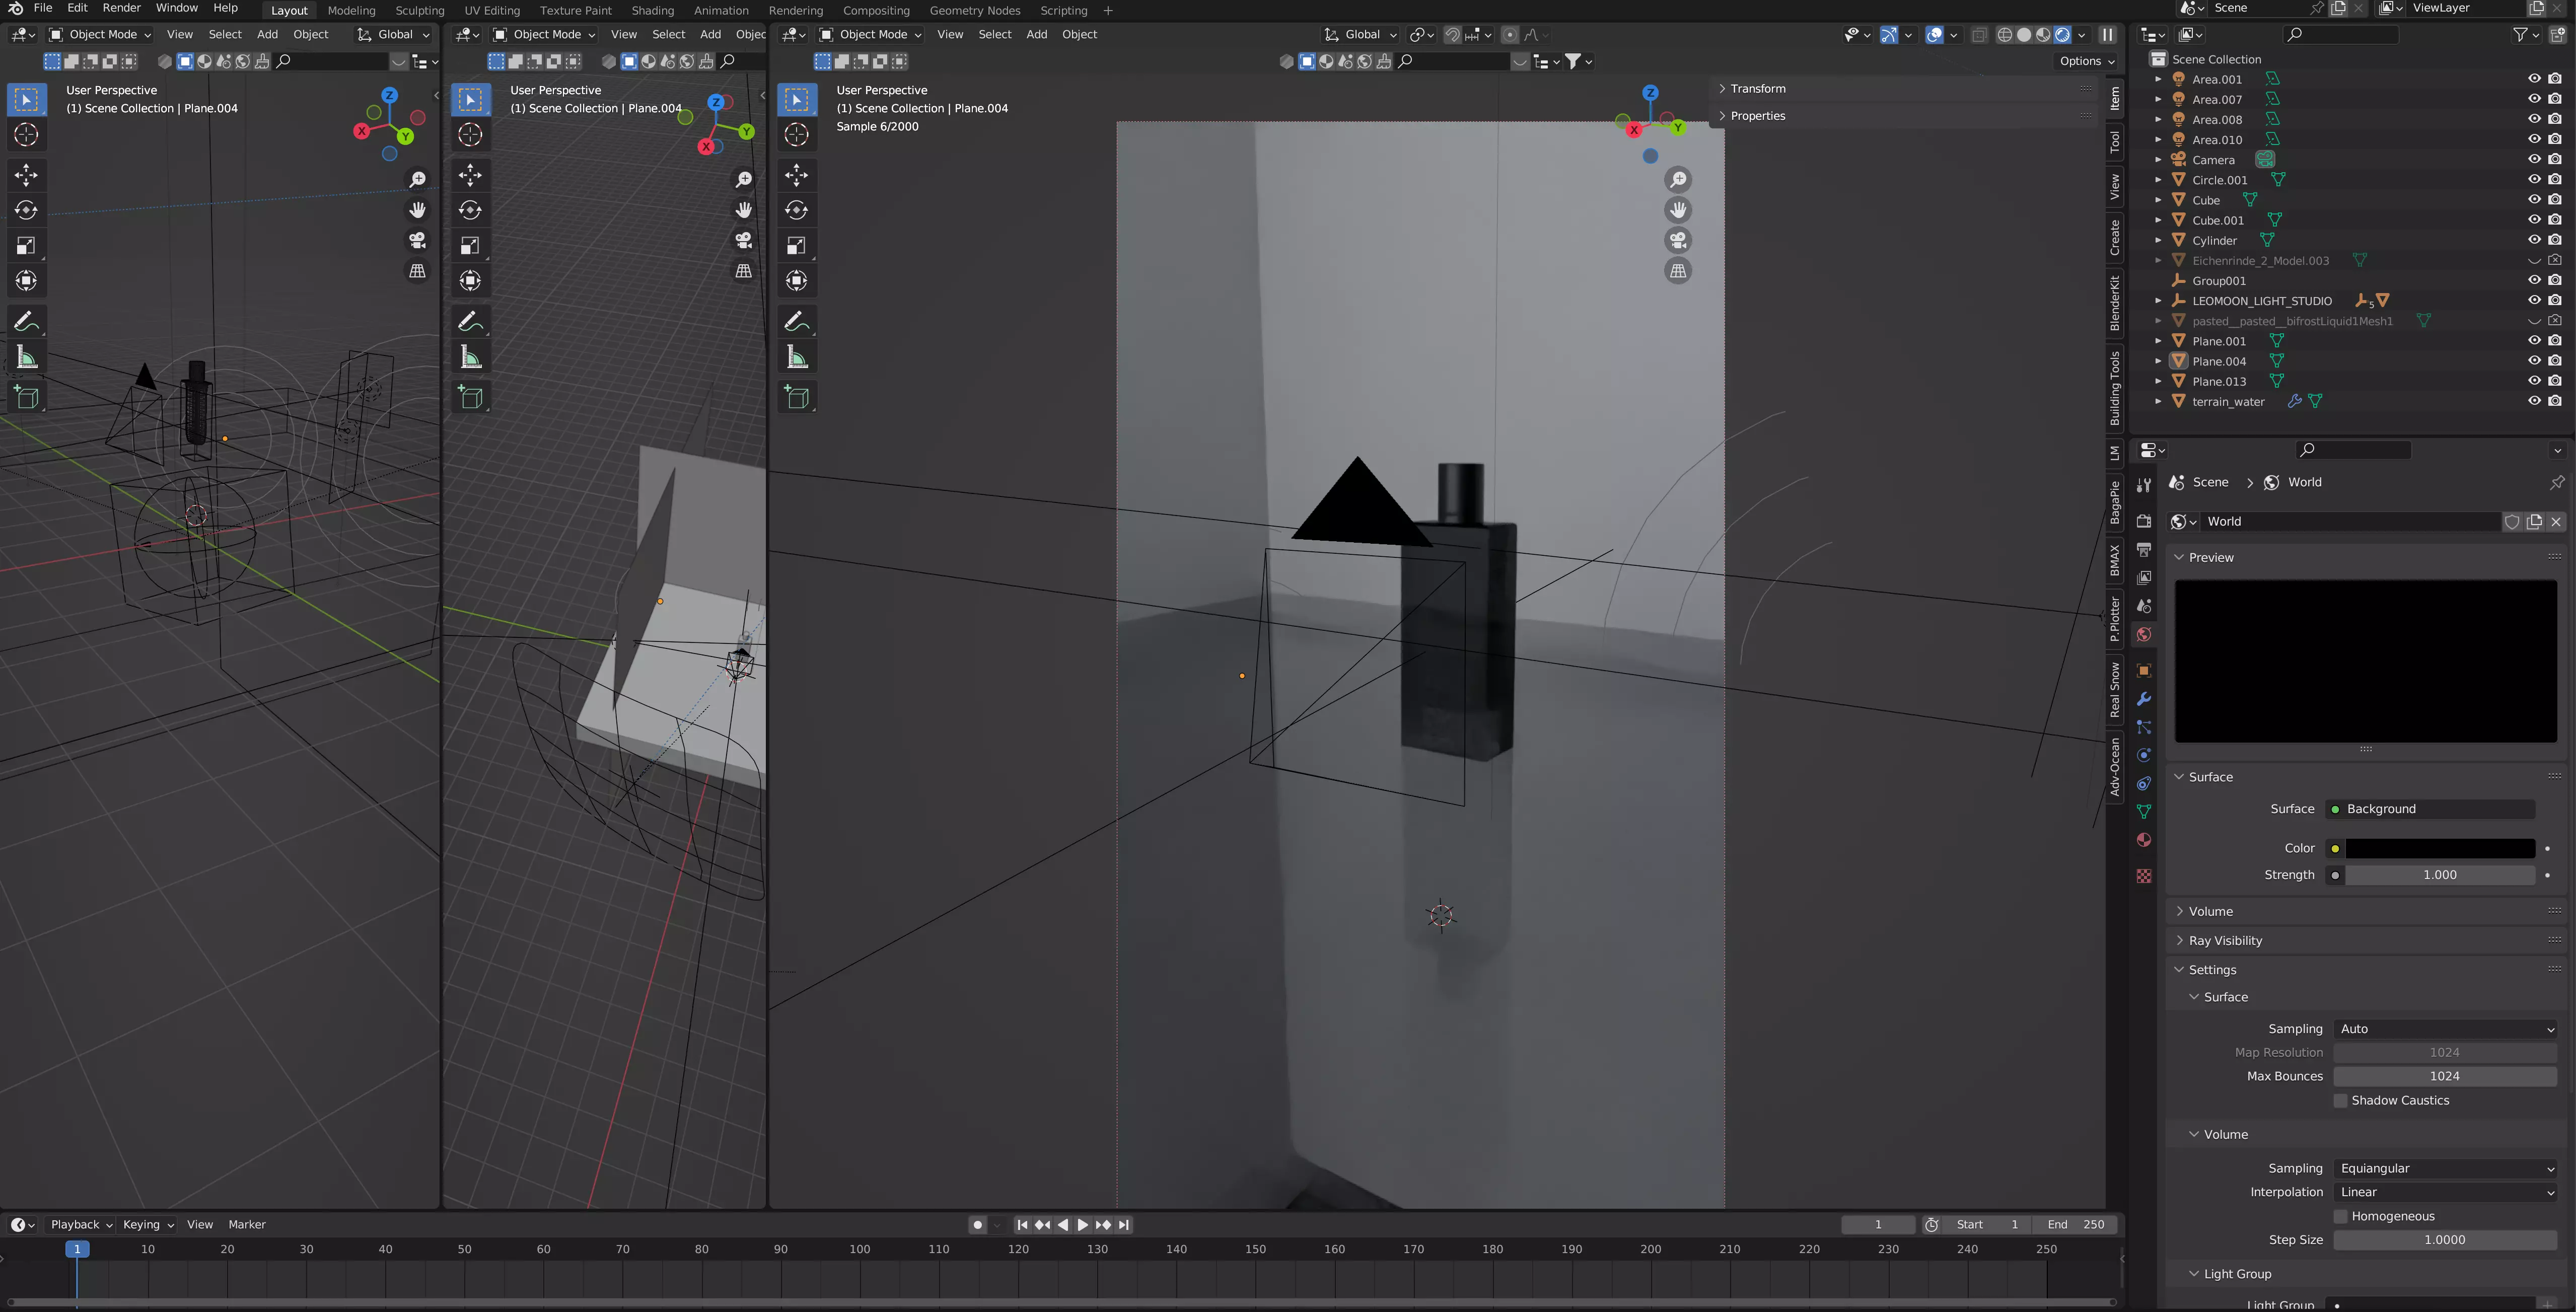Select the Add Cube tool in the right viewport
Screen dimensions: 2576x1312
coord(797,398)
